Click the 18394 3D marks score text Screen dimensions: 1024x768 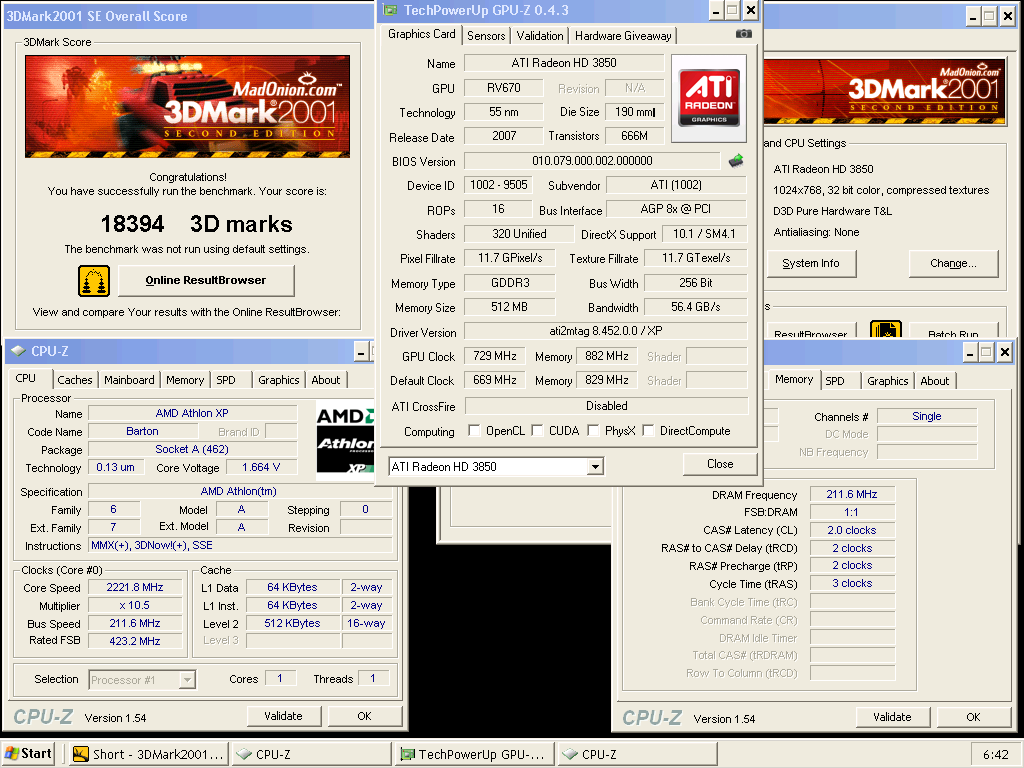197,224
